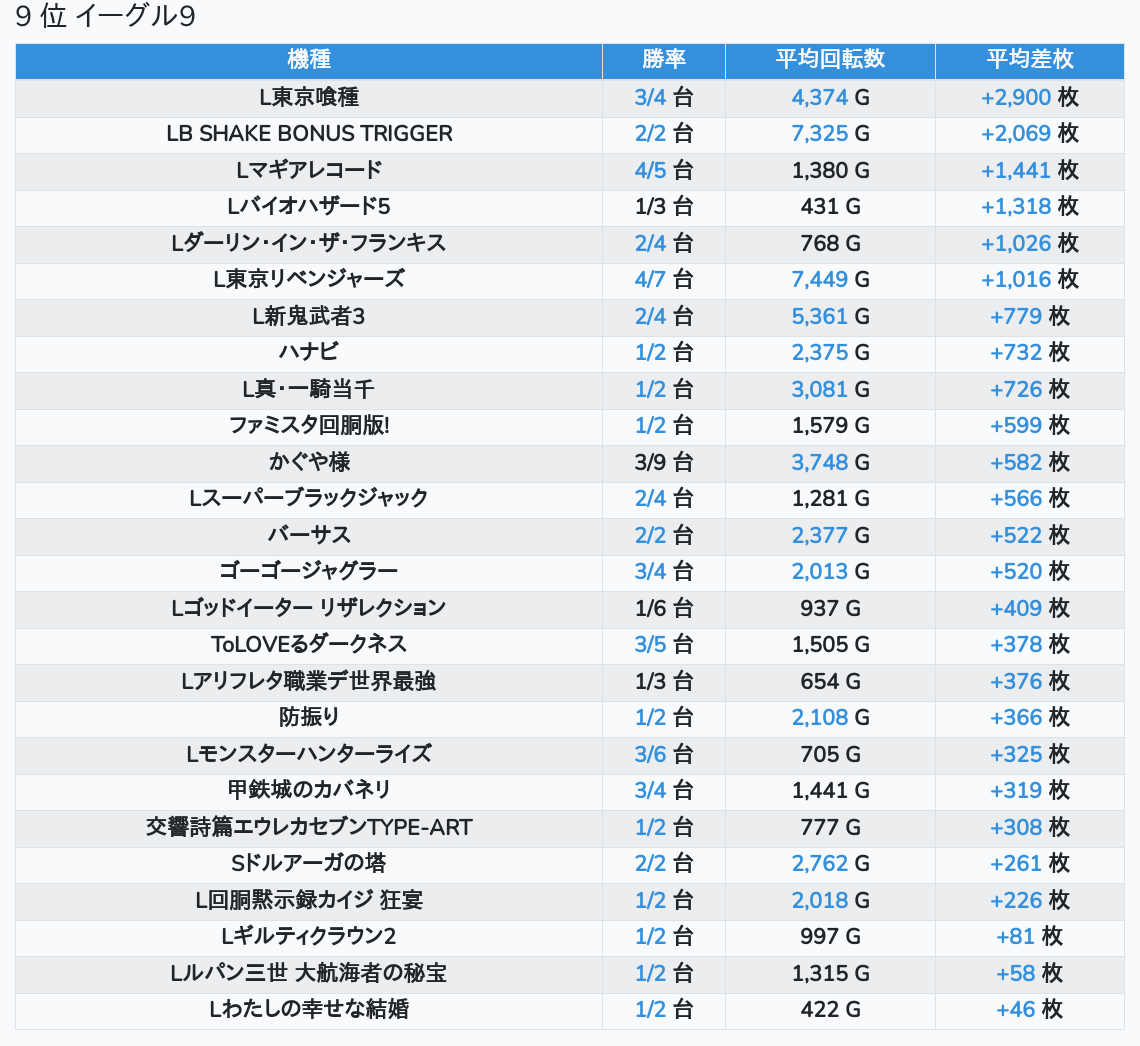Image resolution: width=1140 pixels, height=1046 pixels.
Task: Select the 平均差枚 column header
Action: click(1029, 60)
